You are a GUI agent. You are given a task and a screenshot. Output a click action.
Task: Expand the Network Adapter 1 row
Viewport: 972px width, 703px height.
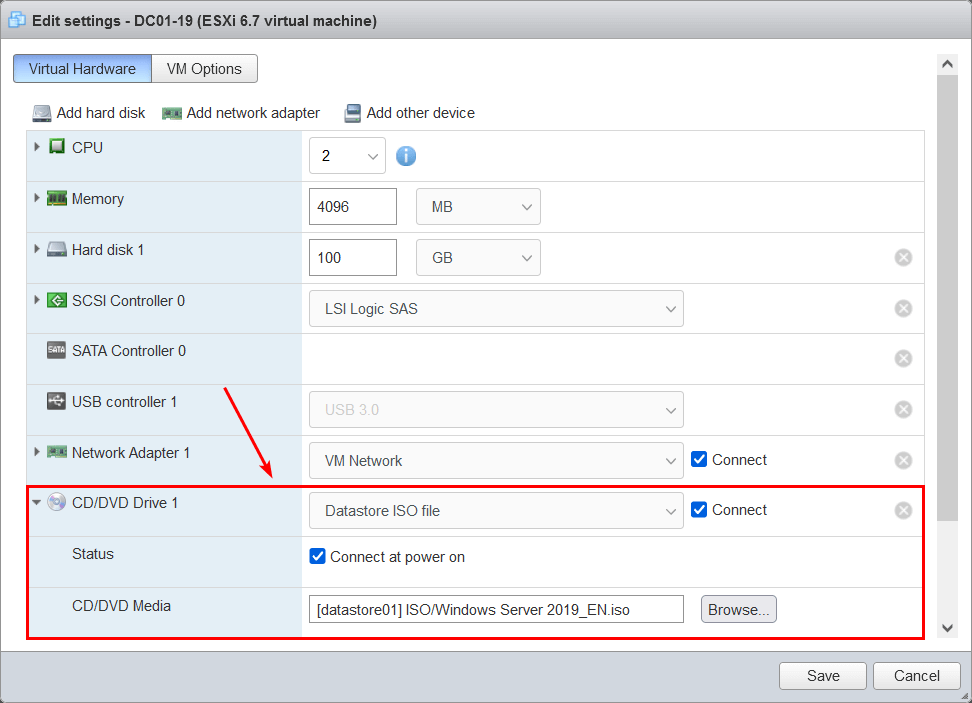pyautogui.click(x=37, y=452)
